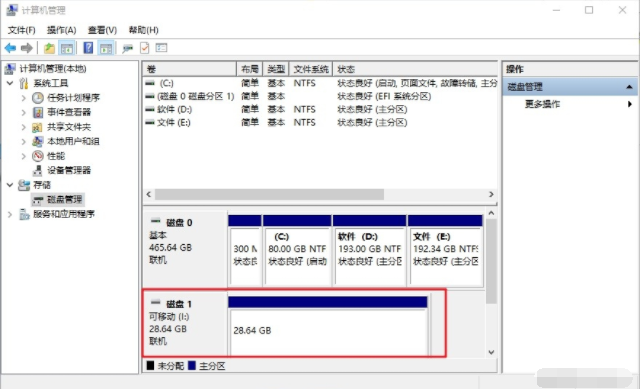Image resolution: width=640 pixels, height=389 pixels.
Task: Open the View (查看) menu
Action: (102, 30)
